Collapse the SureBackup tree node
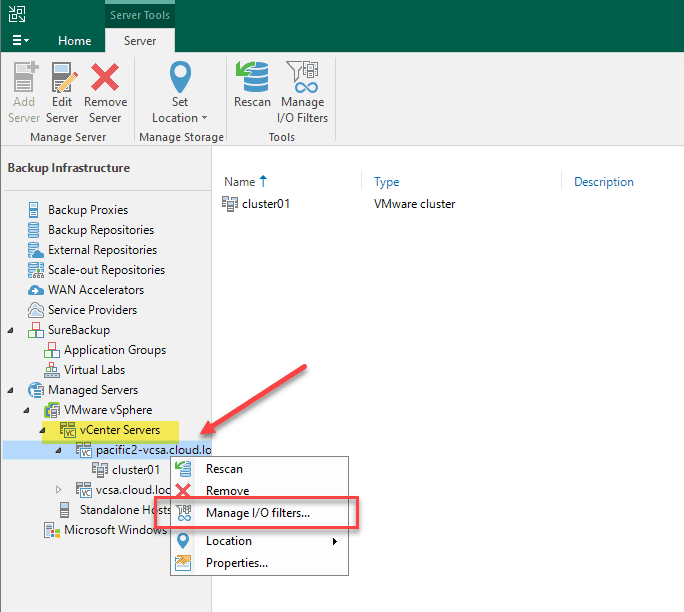 click(x=11, y=330)
